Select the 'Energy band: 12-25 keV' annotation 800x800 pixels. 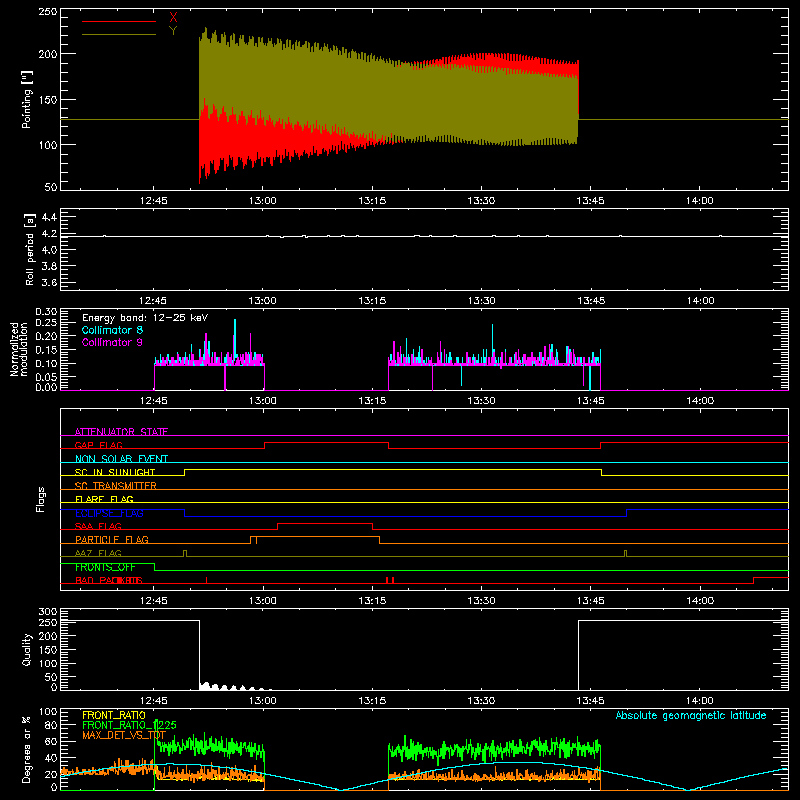pyautogui.click(x=145, y=318)
